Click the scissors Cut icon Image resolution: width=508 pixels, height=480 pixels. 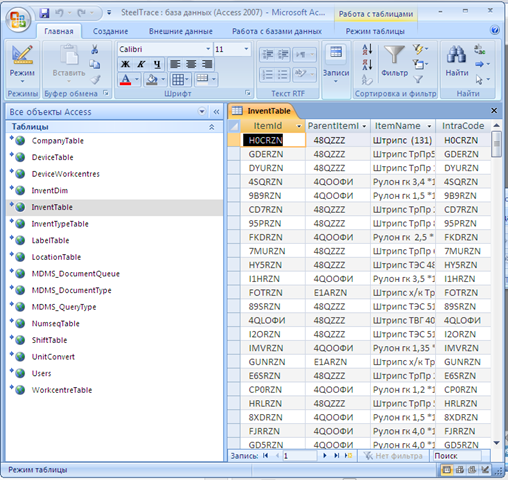tap(95, 49)
